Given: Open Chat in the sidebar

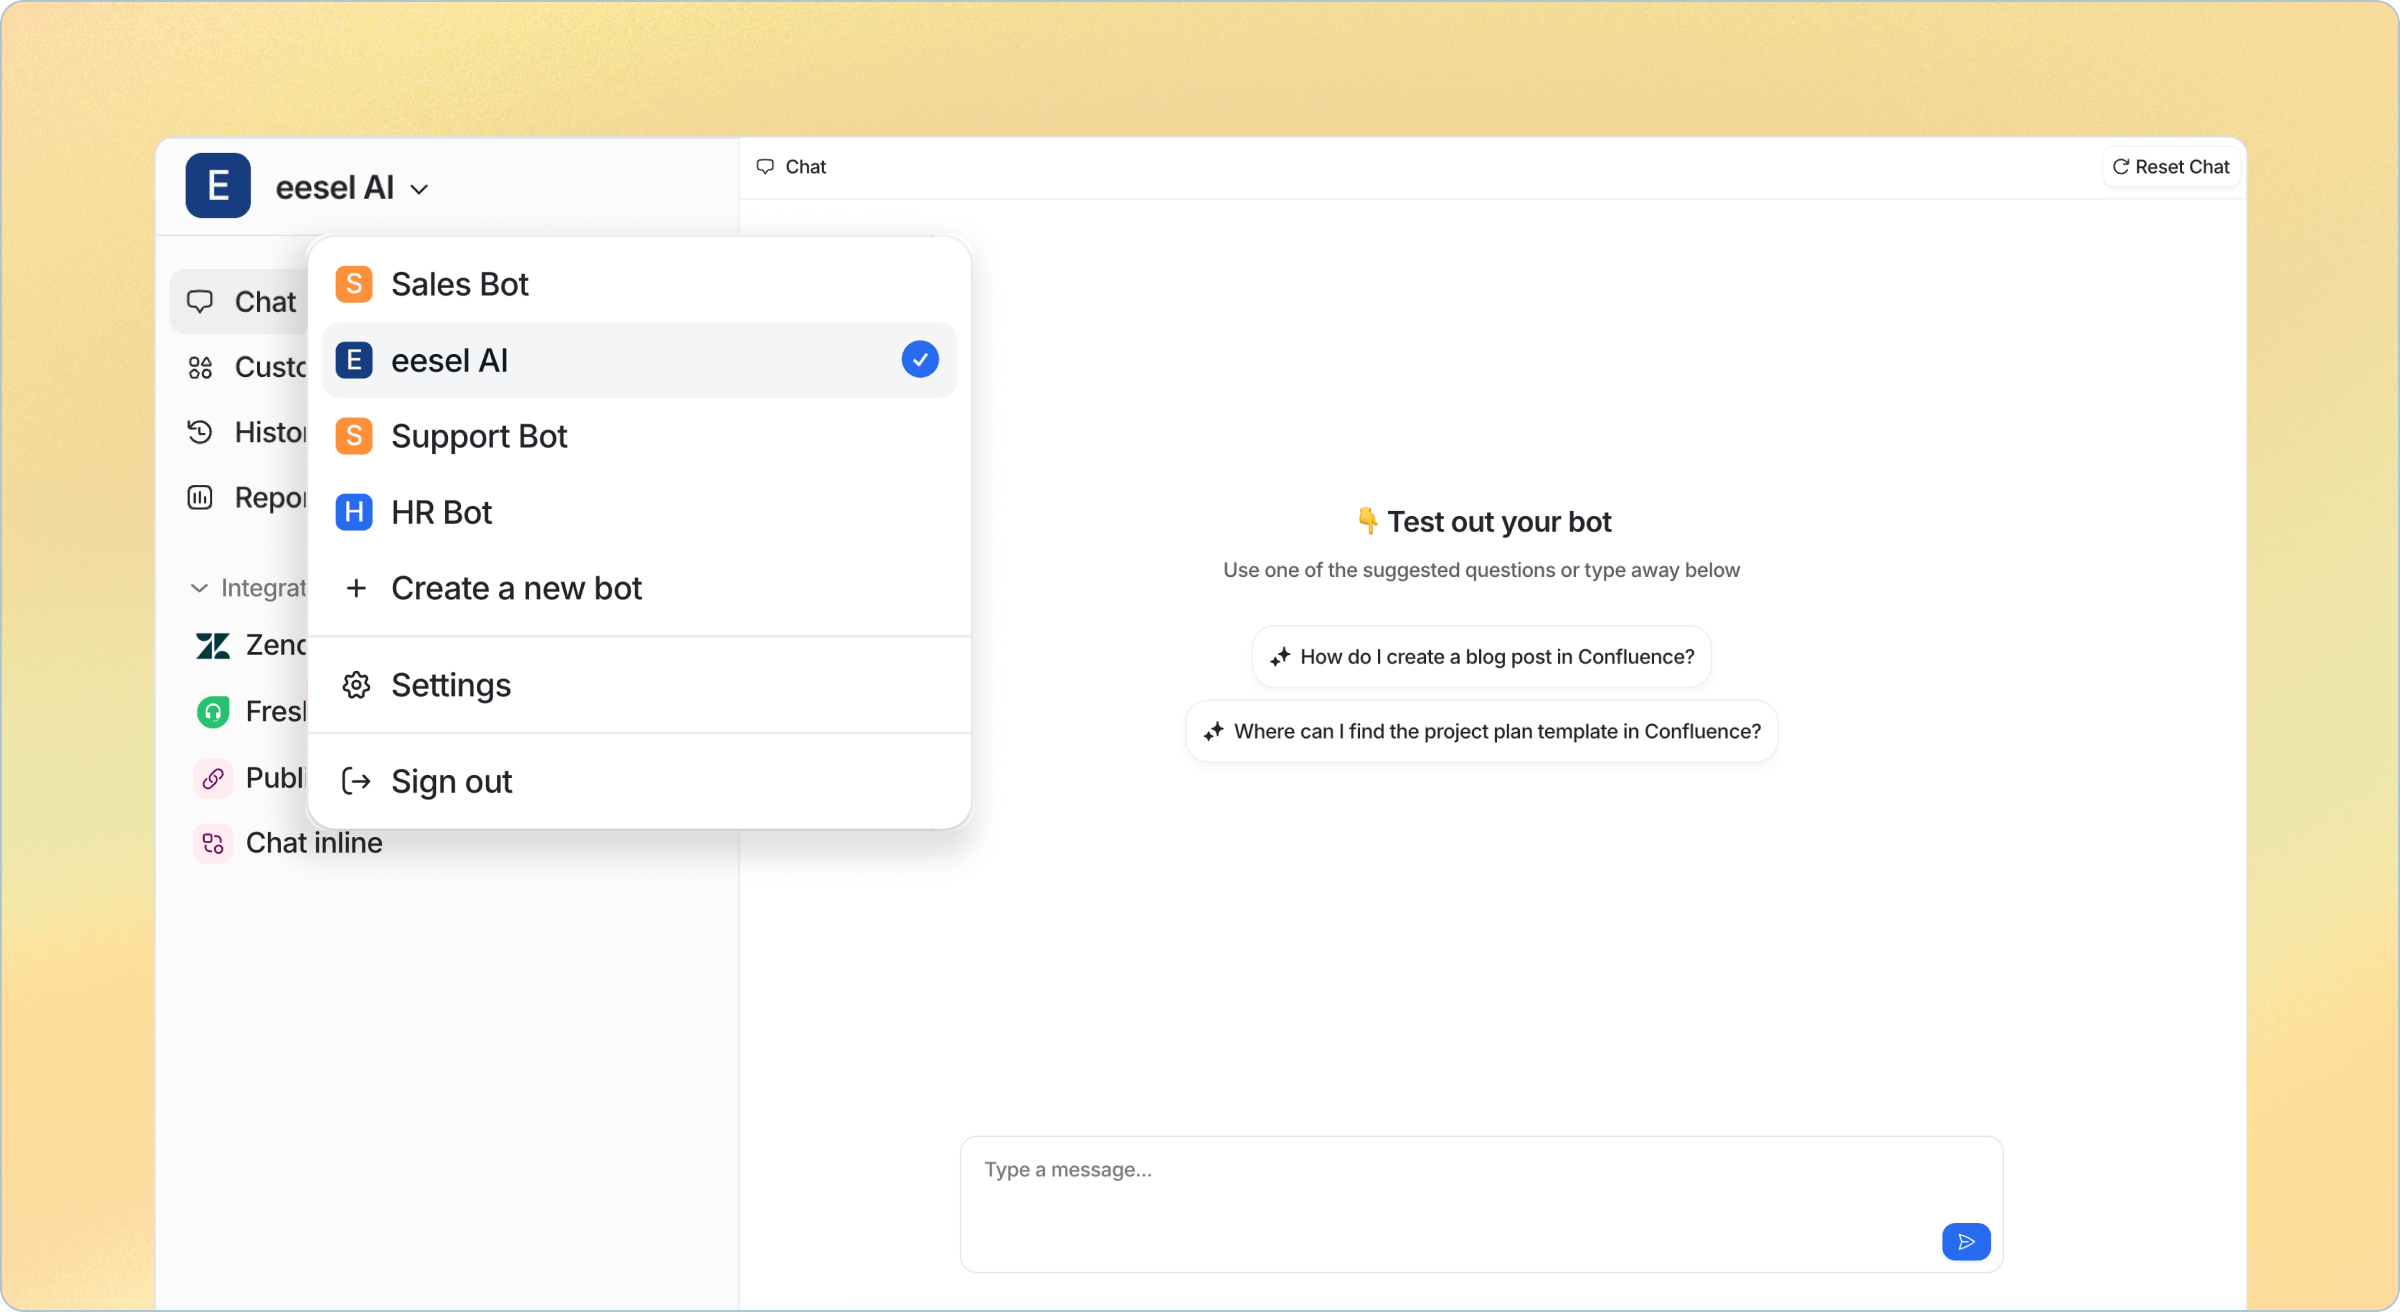Looking at the screenshot, I should click(x=240, y=302).
